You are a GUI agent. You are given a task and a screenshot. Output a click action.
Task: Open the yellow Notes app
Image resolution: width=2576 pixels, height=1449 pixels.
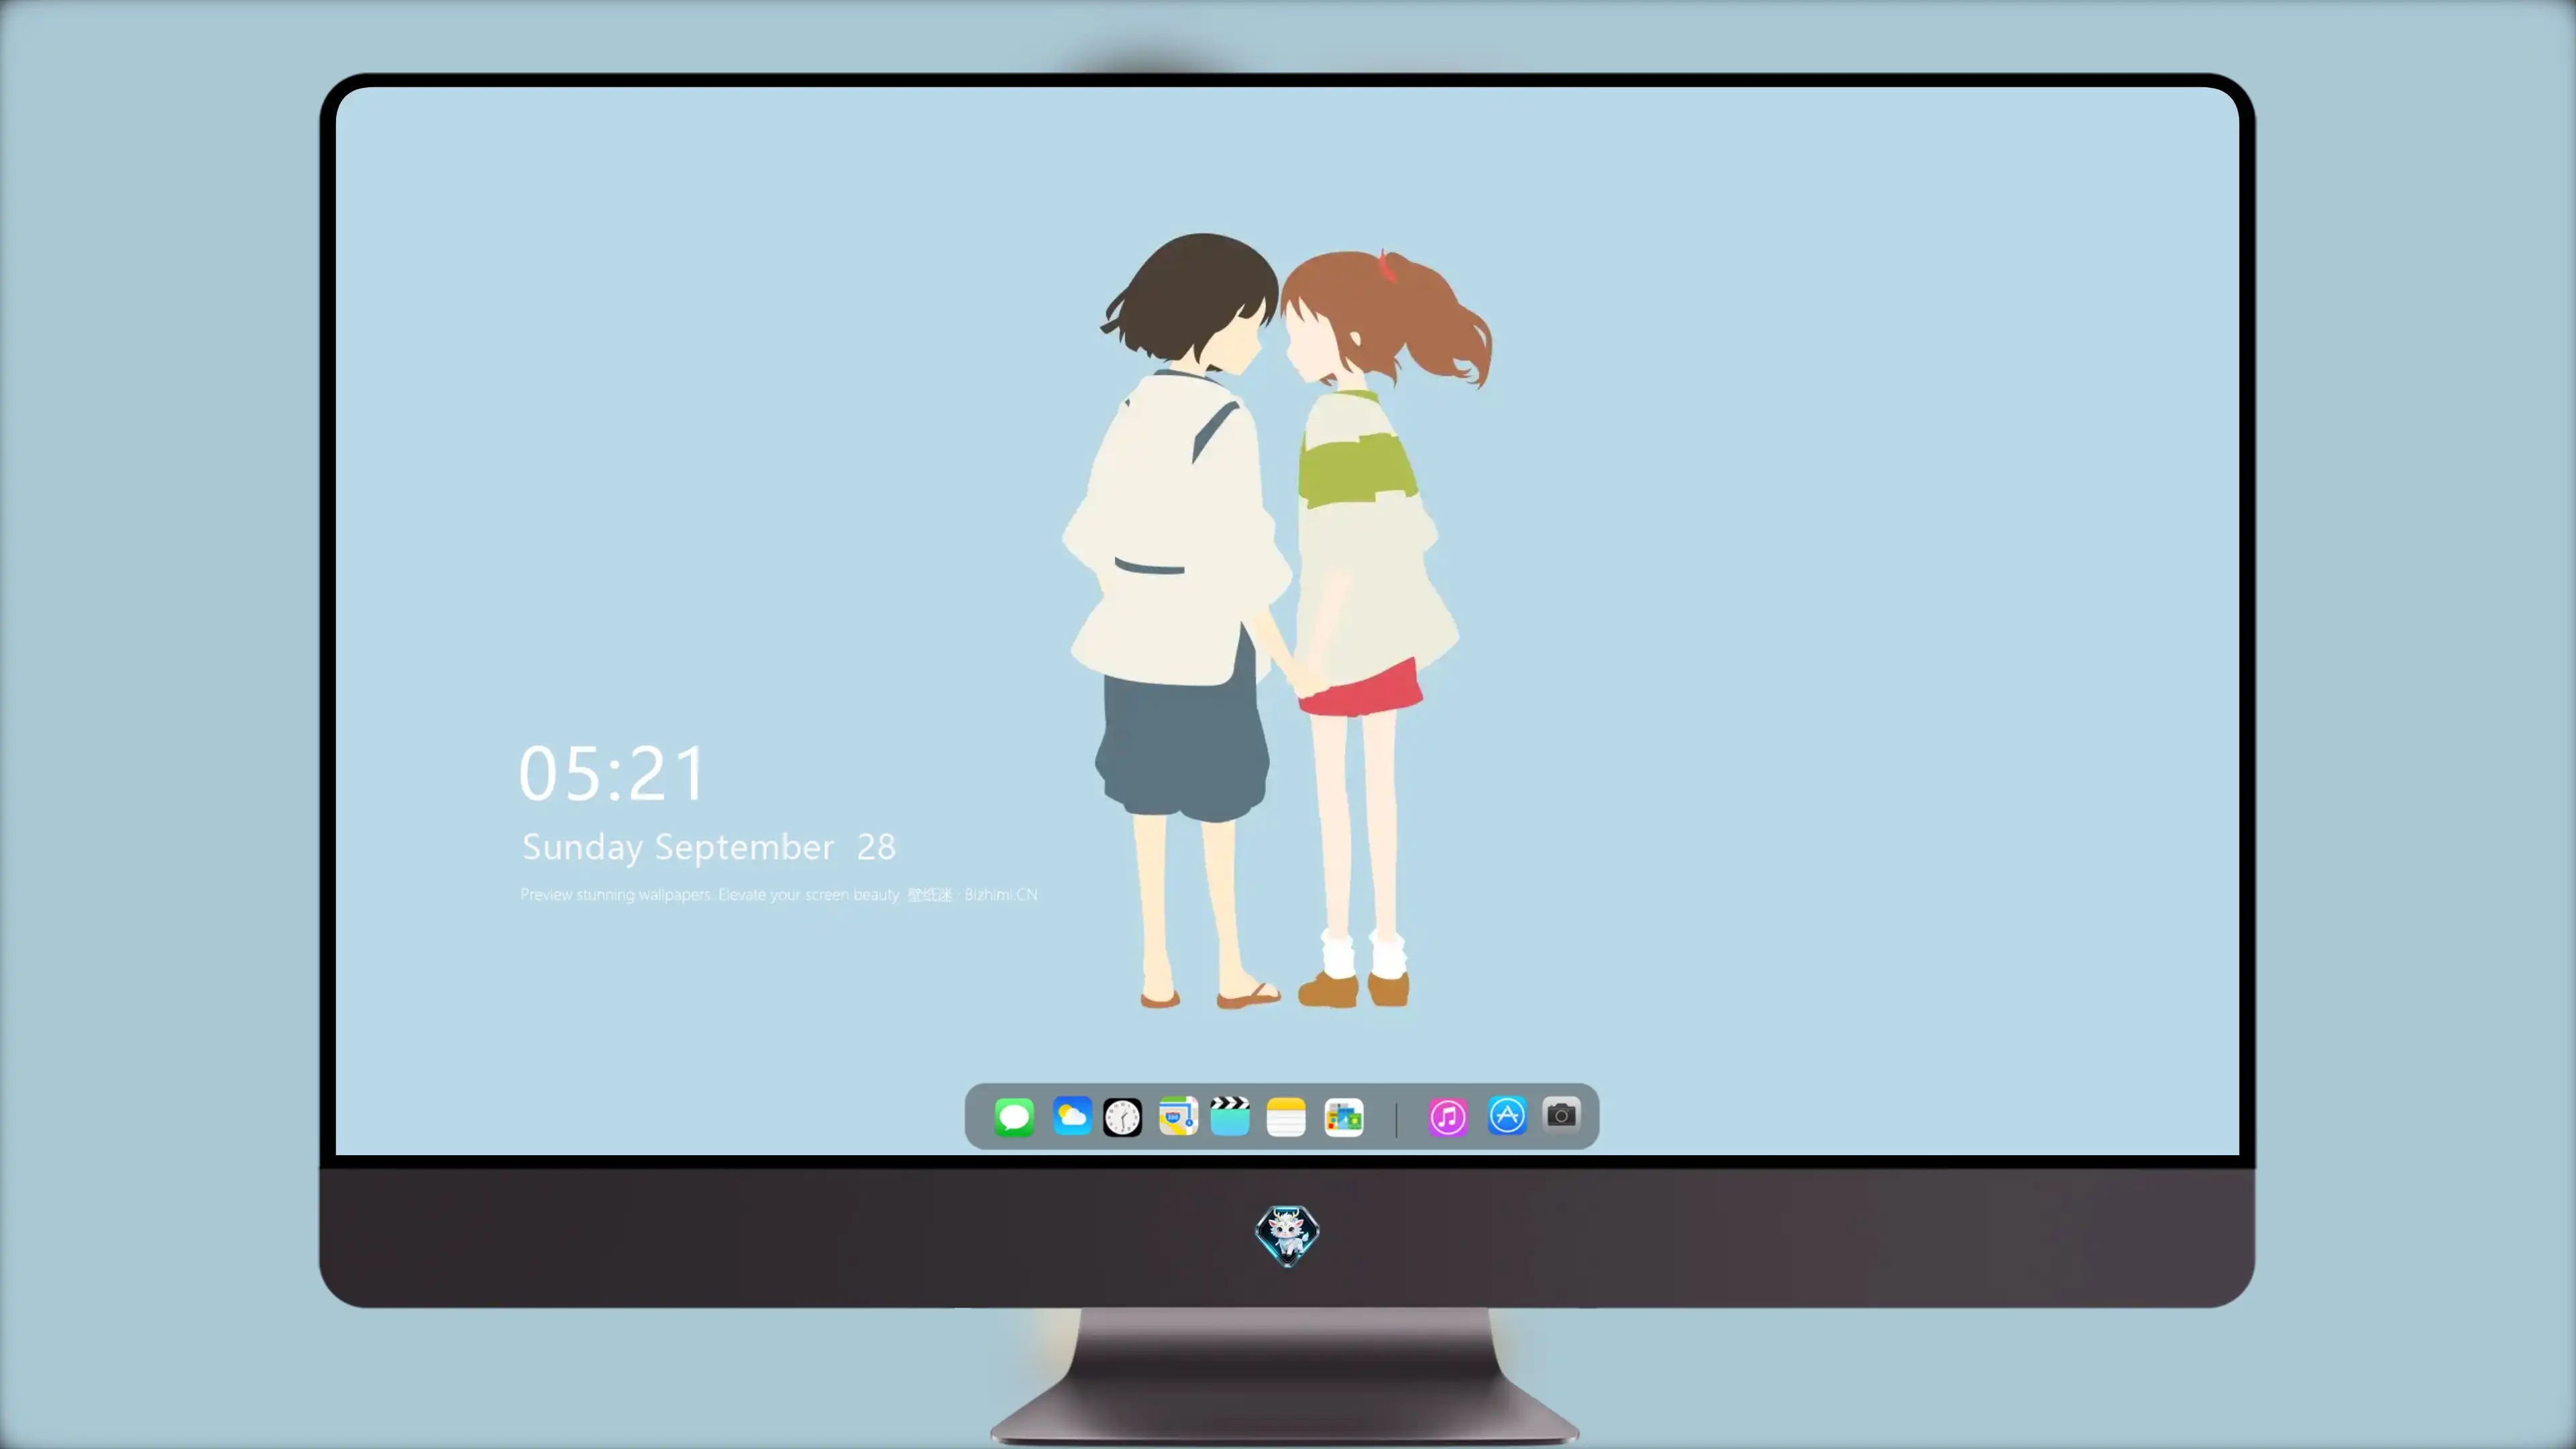point(1286,1117)
